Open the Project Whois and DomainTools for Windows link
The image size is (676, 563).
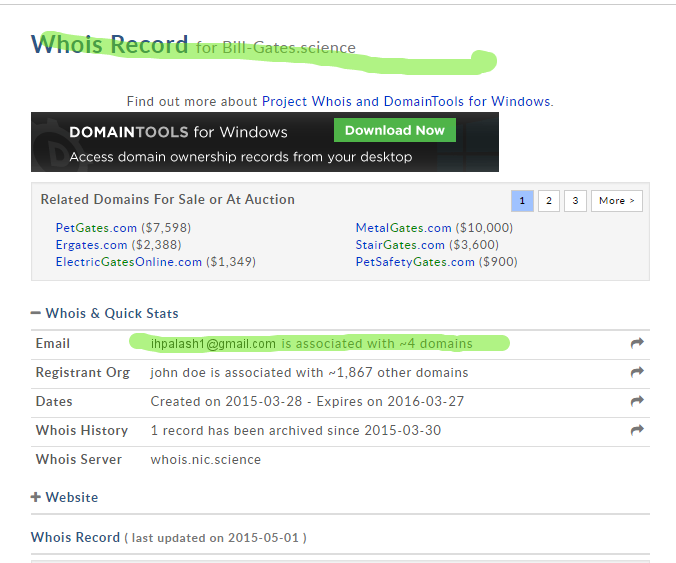point(406,101)
